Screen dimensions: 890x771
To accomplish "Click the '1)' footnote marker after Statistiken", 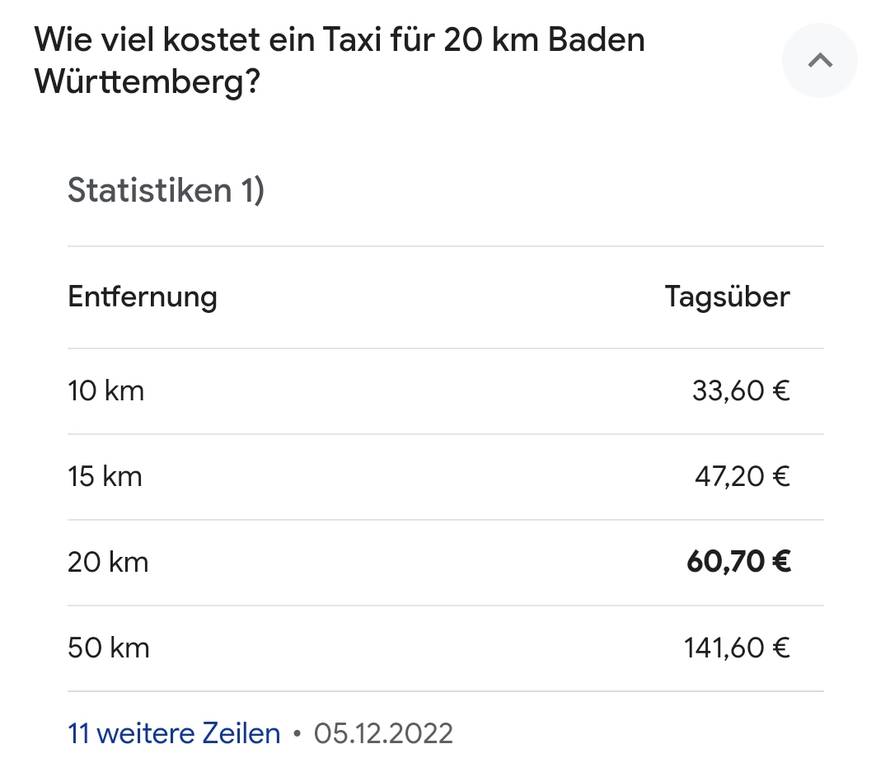I will tap(252, 190).
